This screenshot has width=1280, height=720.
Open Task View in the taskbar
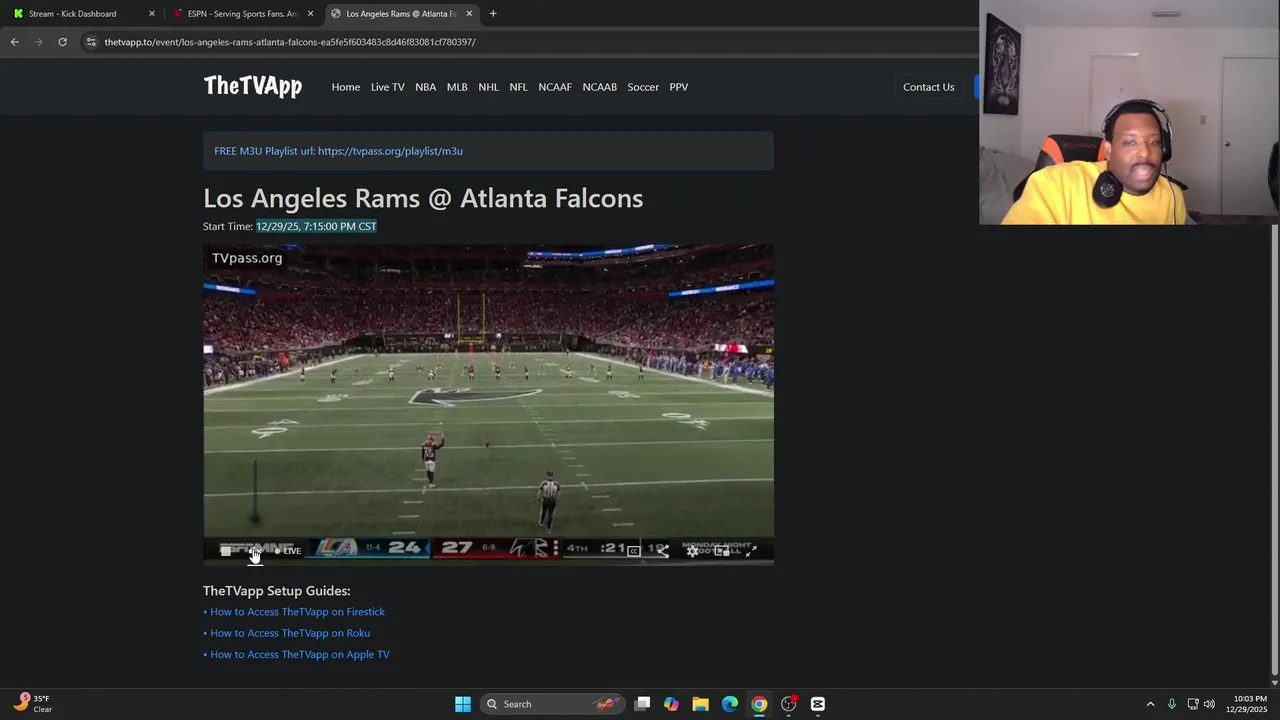coord(642,704)
